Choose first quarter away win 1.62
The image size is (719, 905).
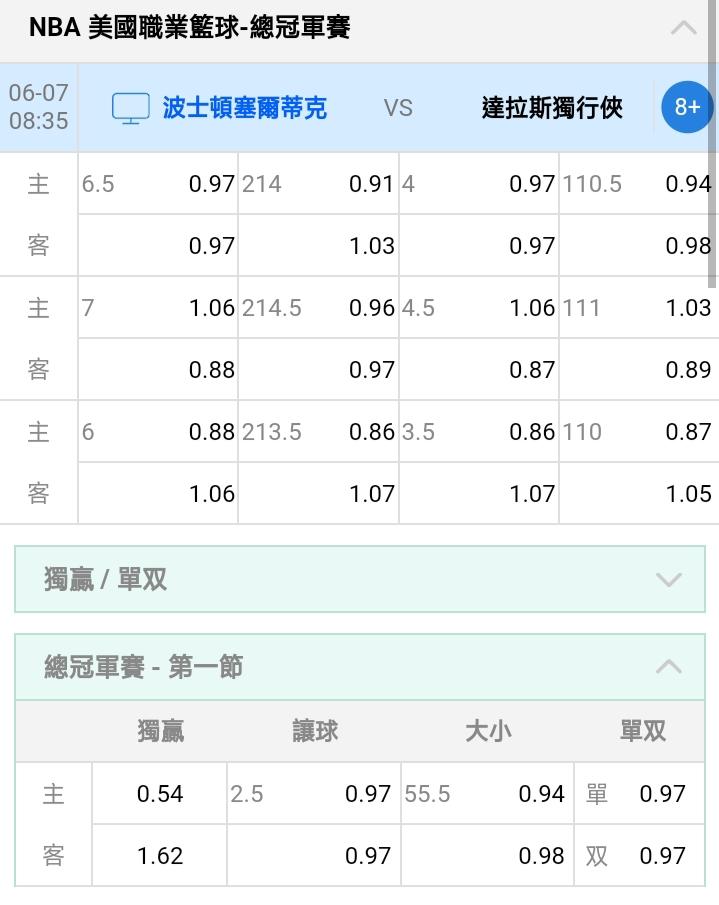tap(159, 855)
